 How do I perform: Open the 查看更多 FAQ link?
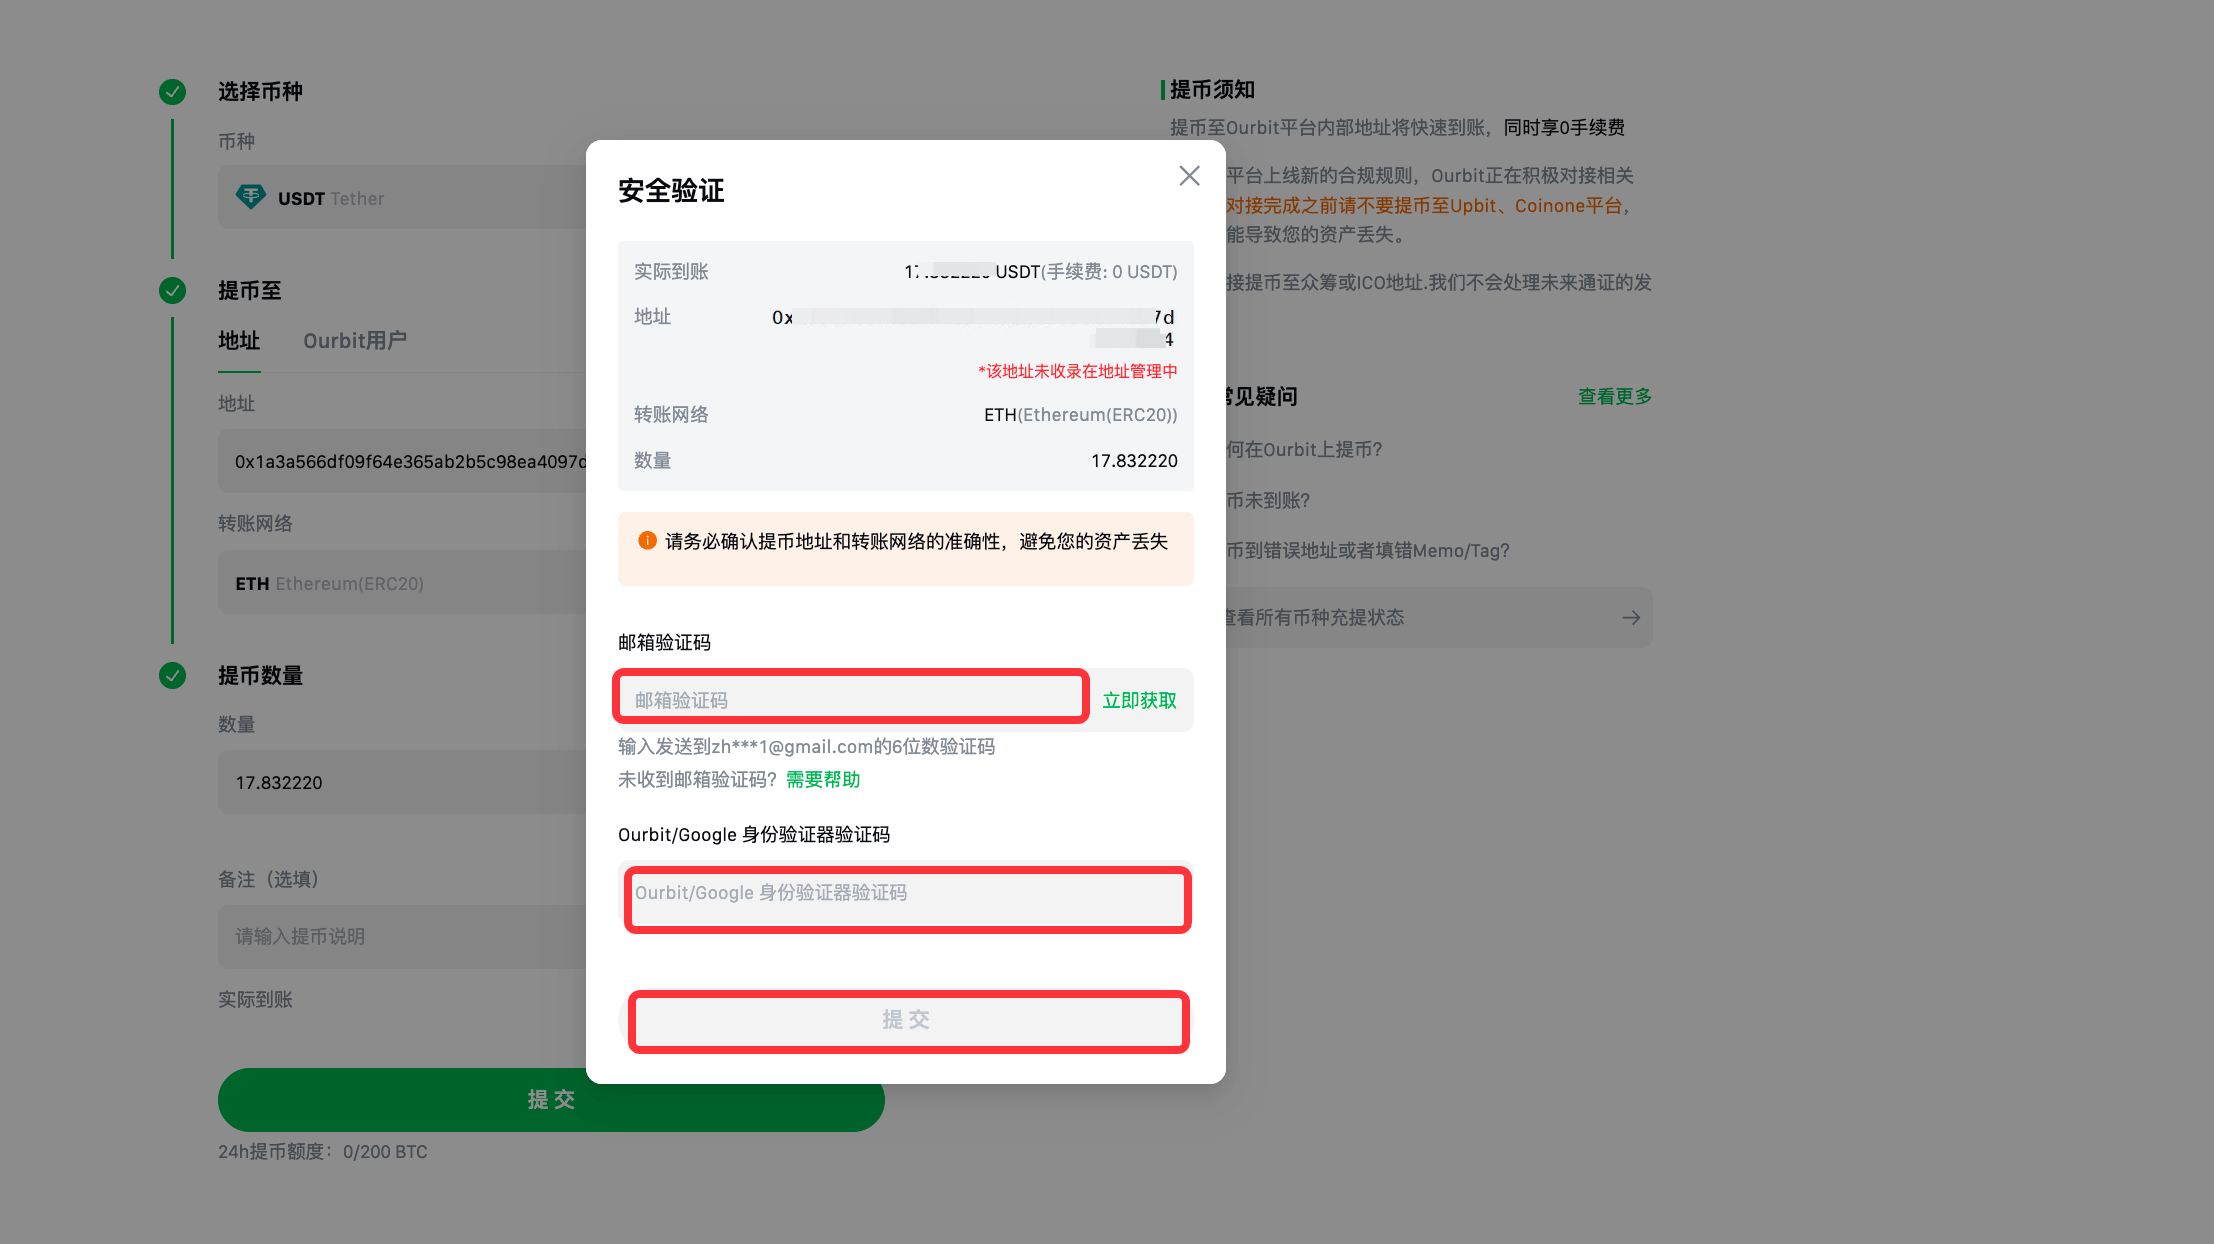(x=1614, y=396)
